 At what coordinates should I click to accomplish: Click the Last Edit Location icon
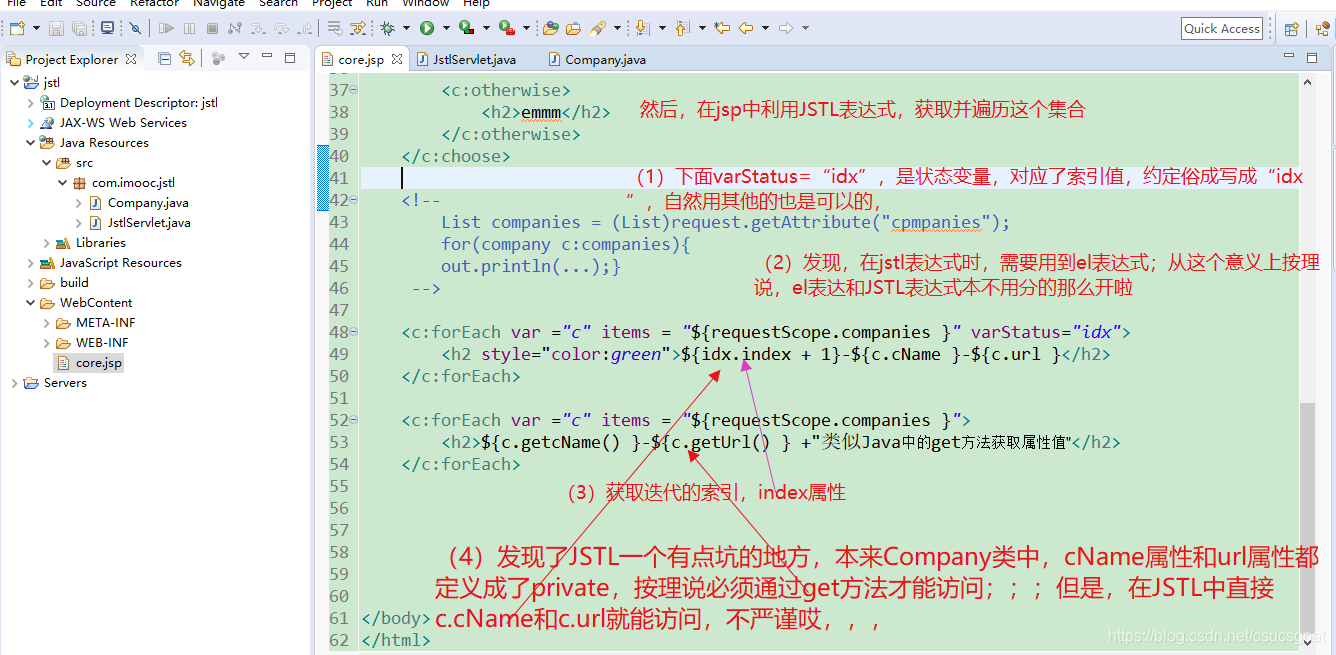tap(722, 28)
